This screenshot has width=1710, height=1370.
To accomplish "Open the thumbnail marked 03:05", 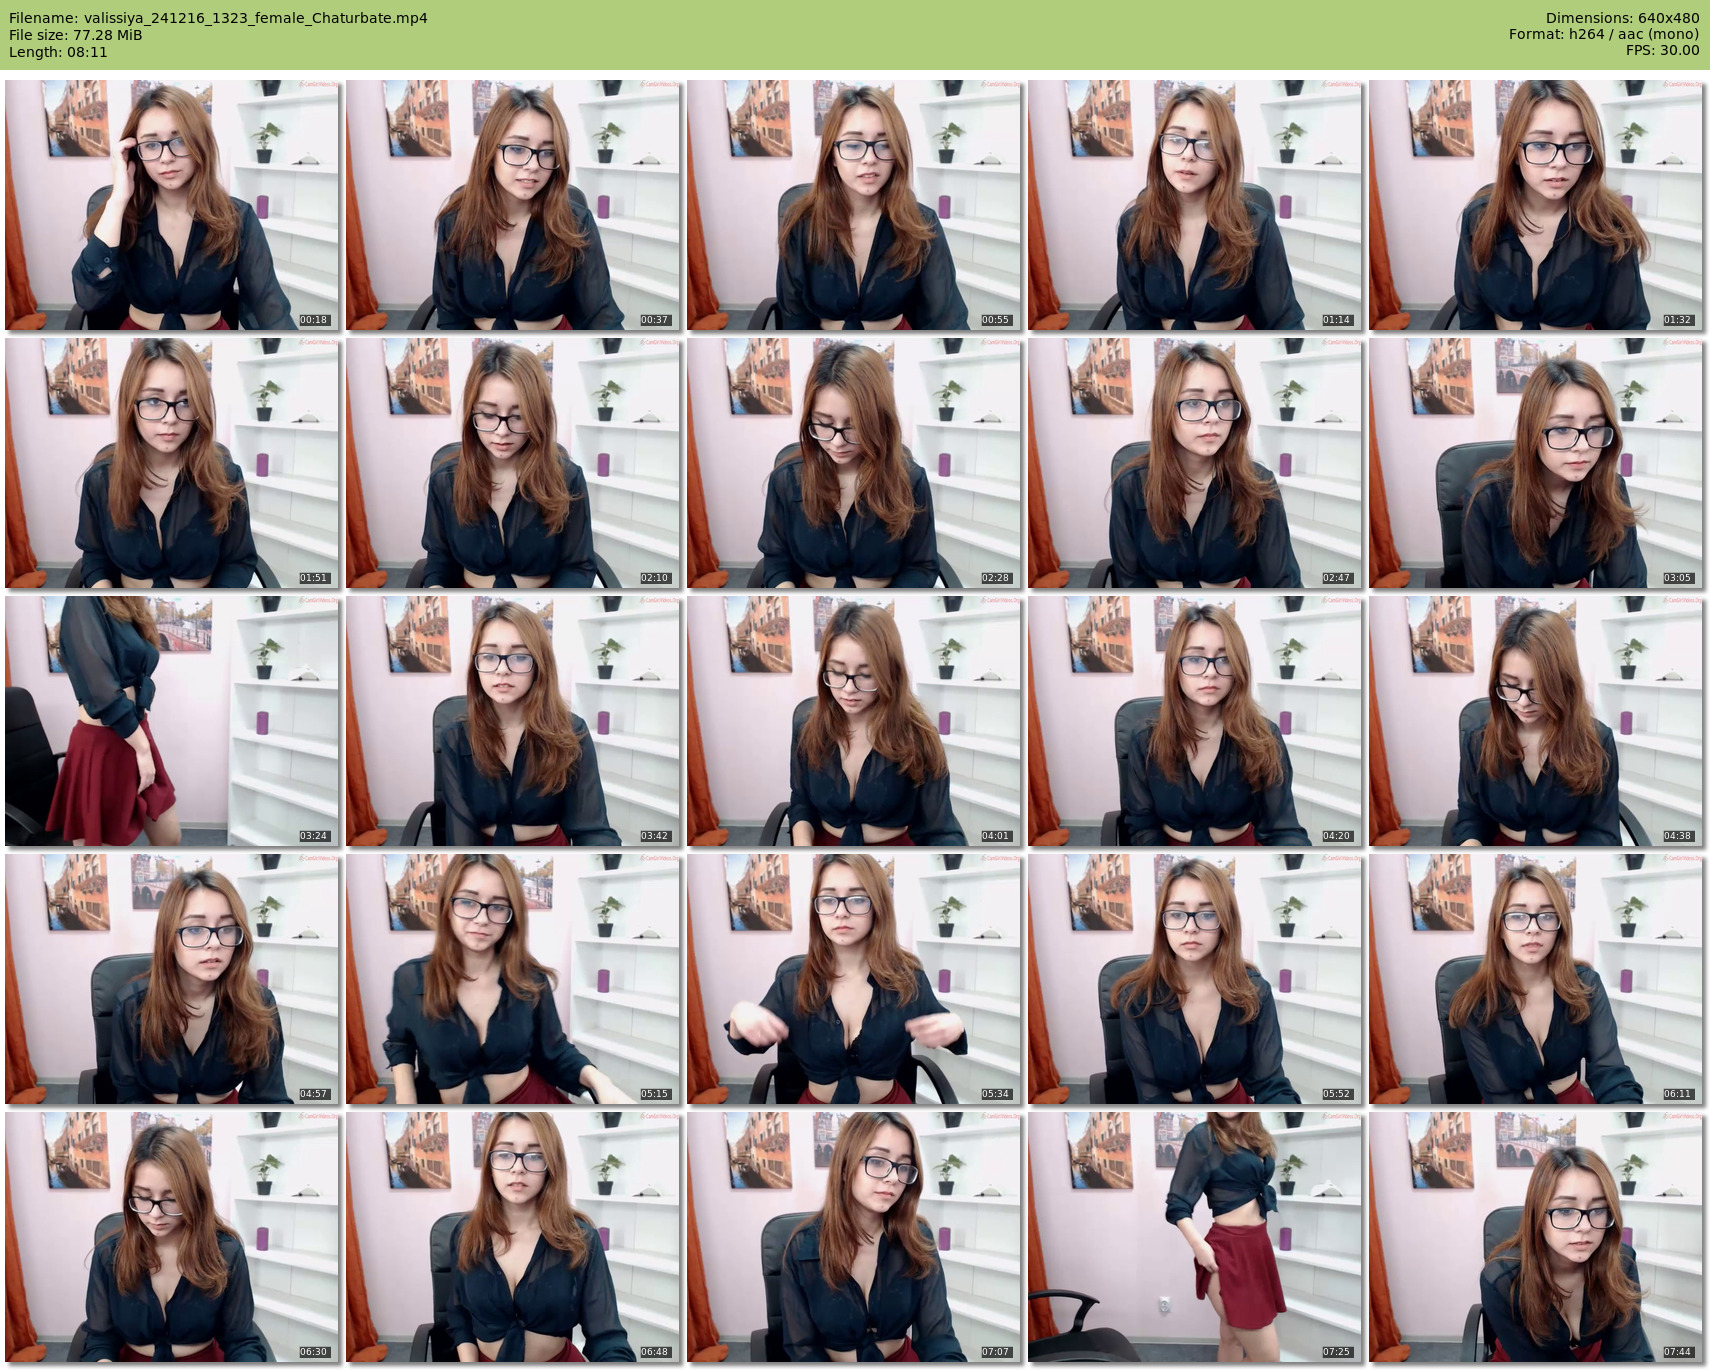I will pyautogui.click(x=1536, y=463).
